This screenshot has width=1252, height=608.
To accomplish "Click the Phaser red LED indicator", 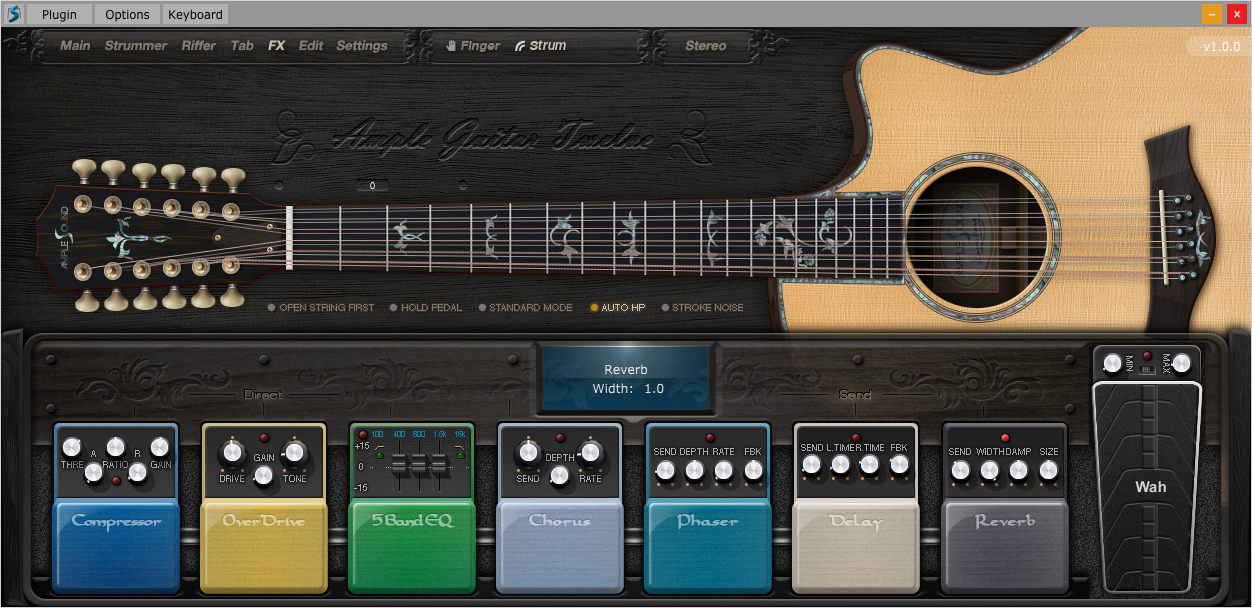I will (x=708, y=438).
